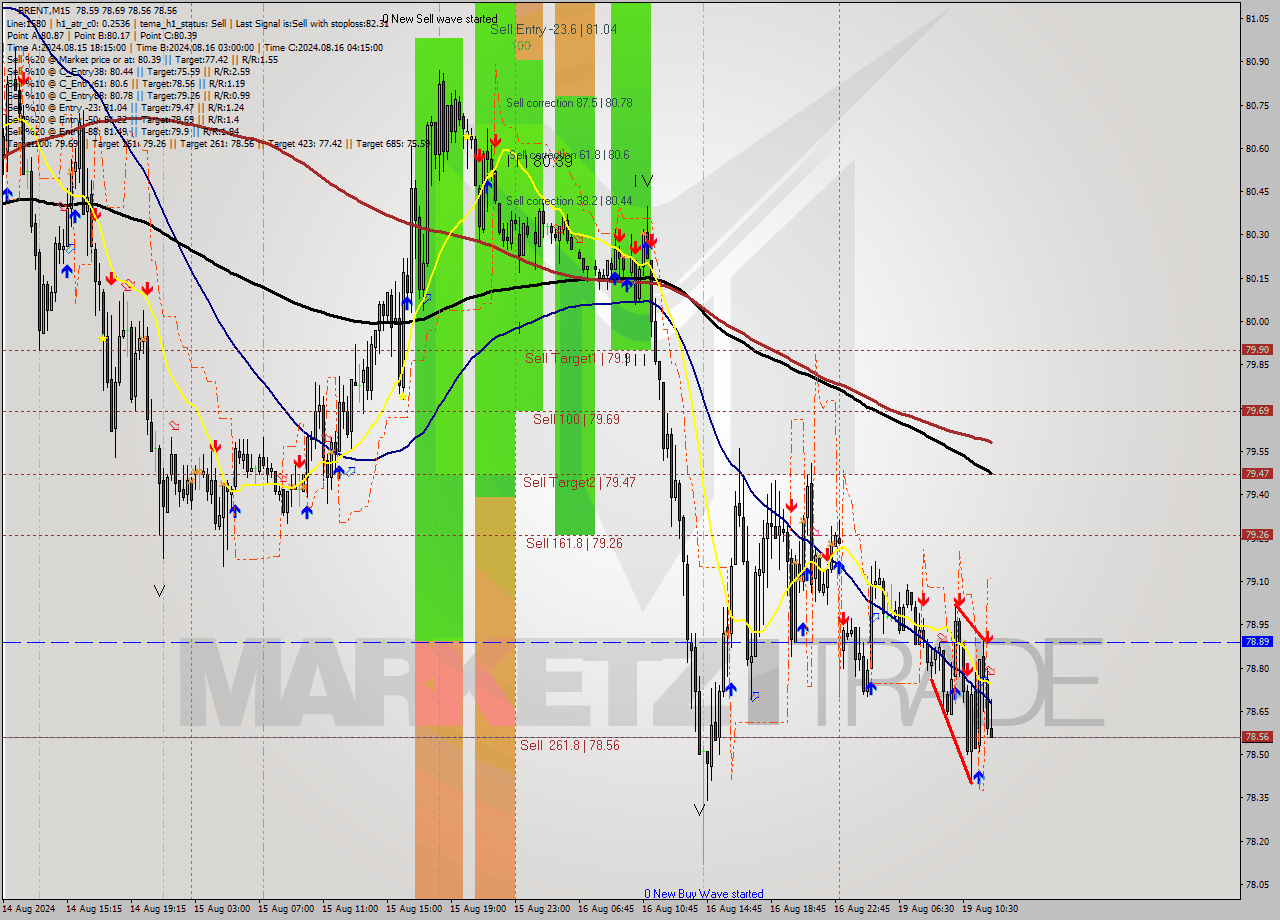Click the red 79.90 price tag
Image resolution: width=1280 pixels, height=920 pixels.
point(1257,350)
